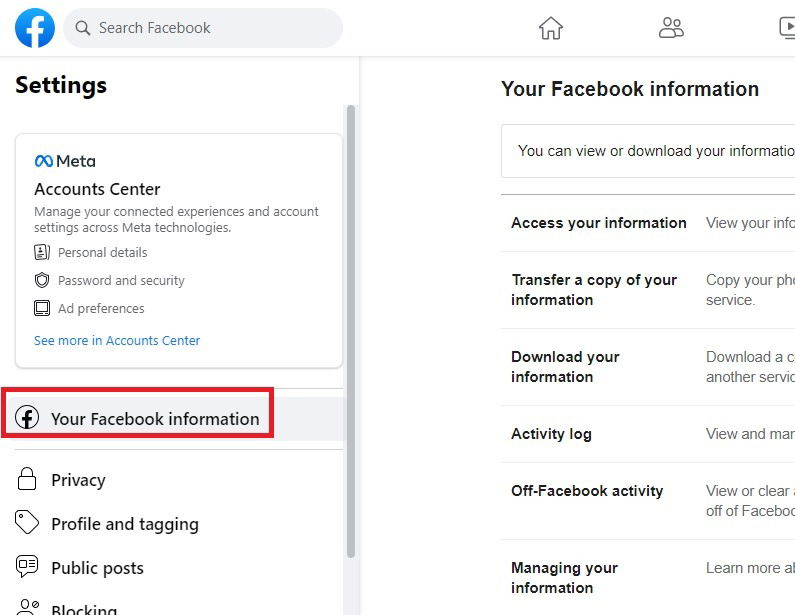Click the settings sidebar scrollbar

pyautogui.click(x=350, y=330)
